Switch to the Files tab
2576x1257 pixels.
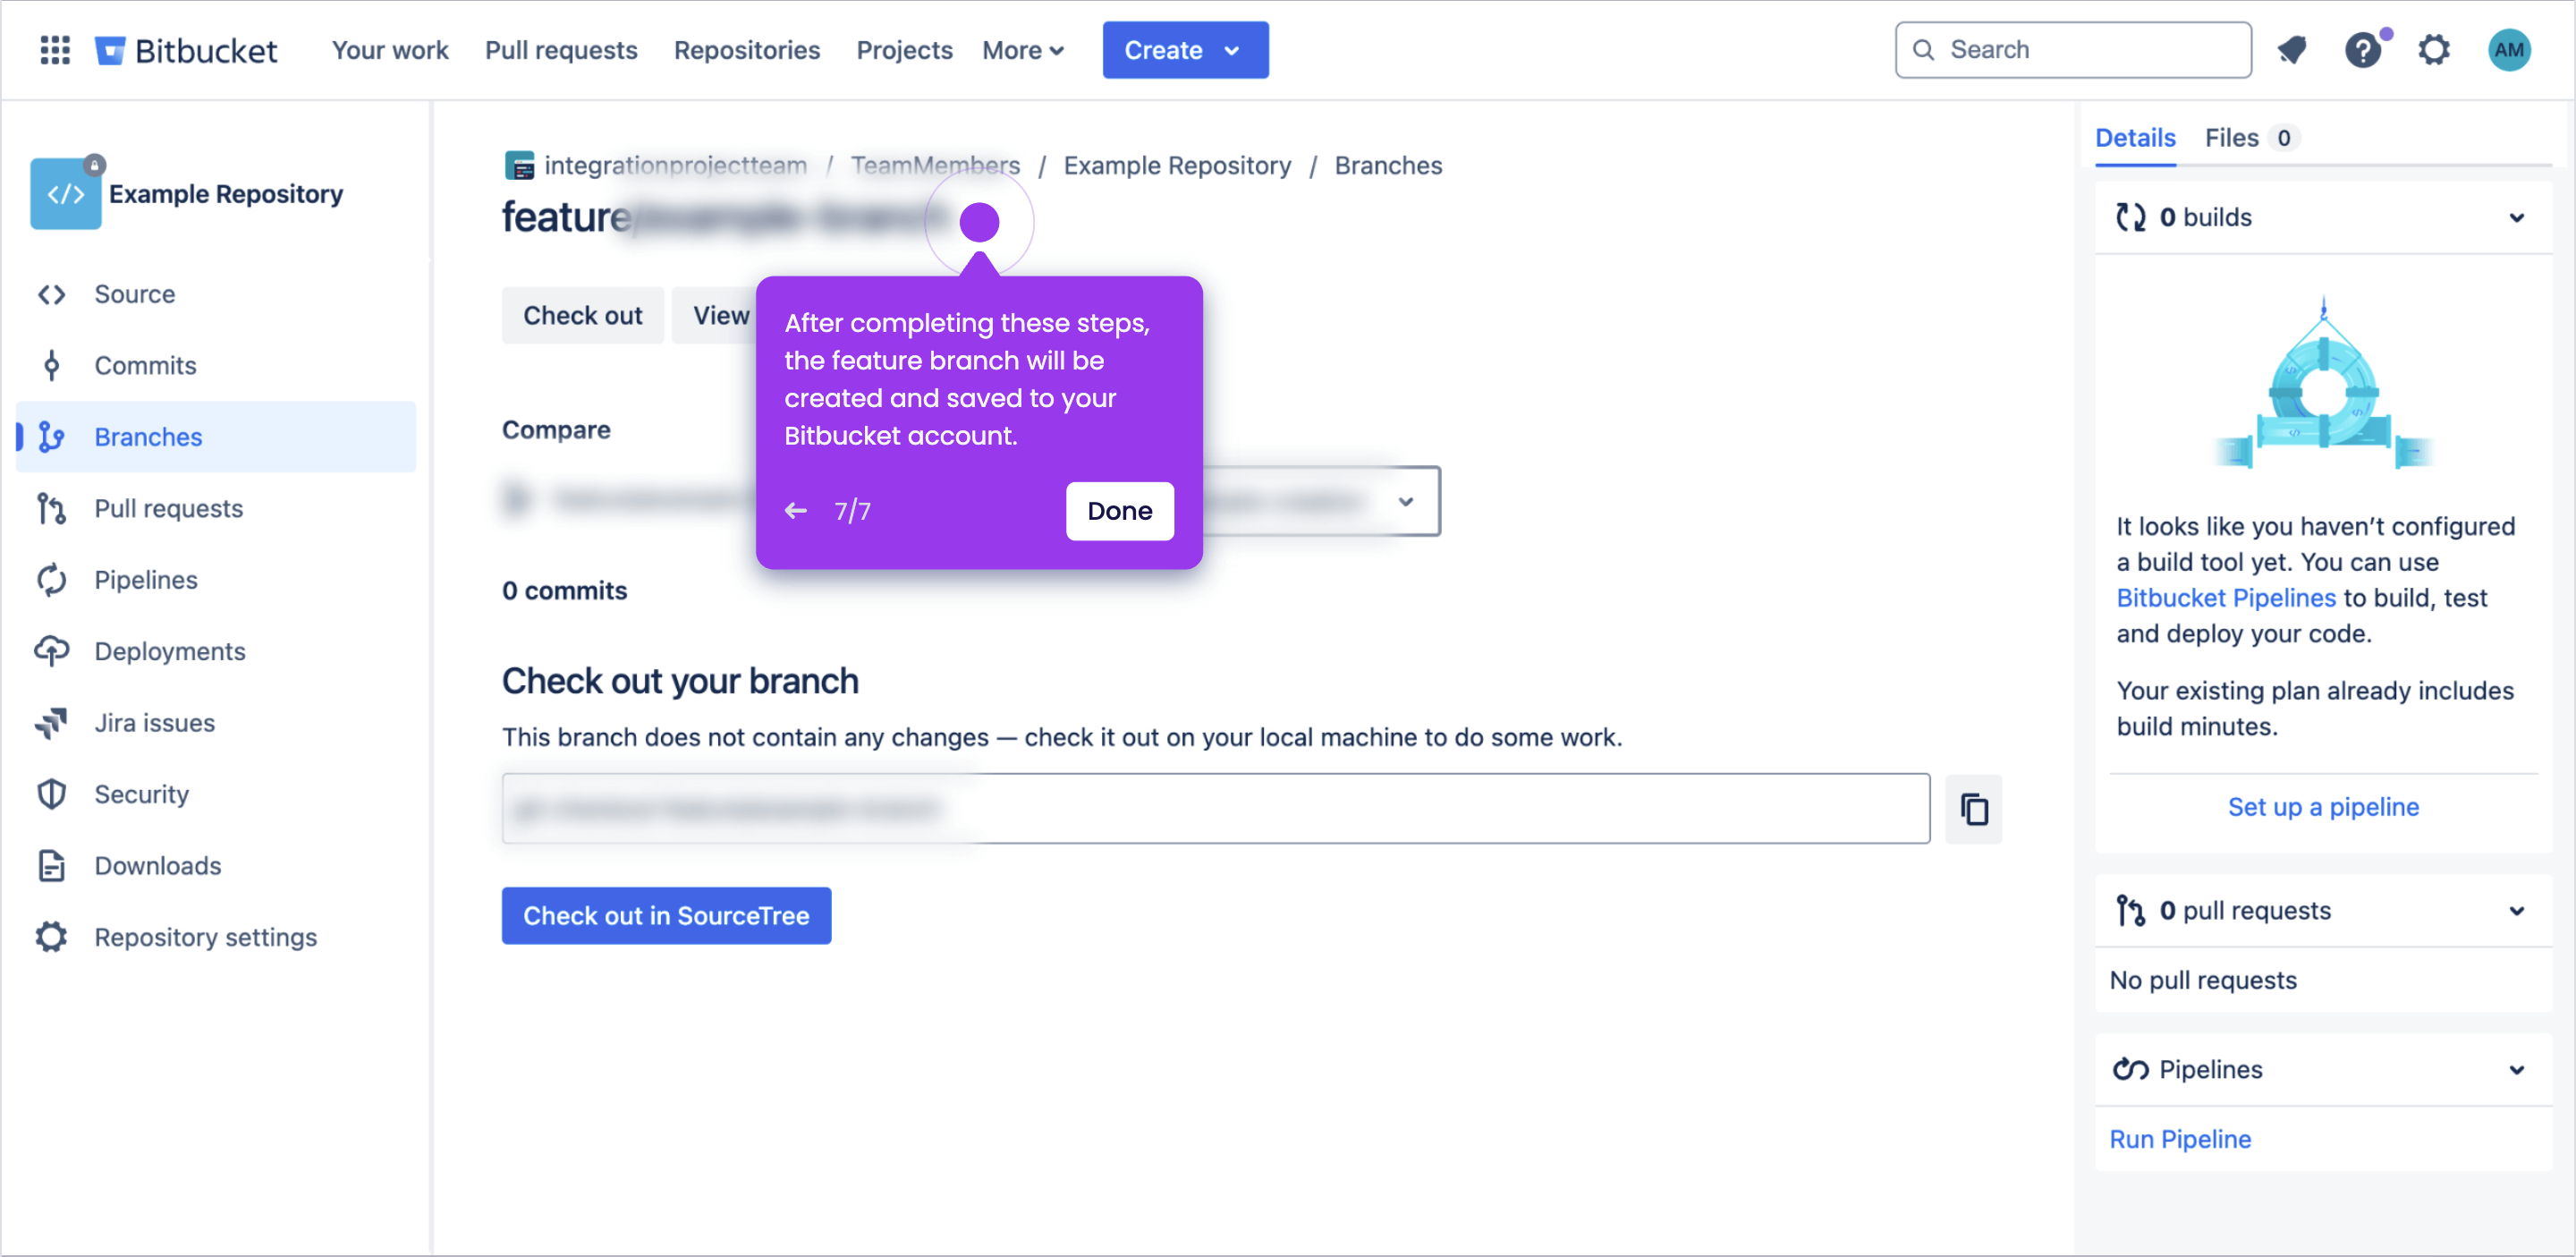[2251, 138]
